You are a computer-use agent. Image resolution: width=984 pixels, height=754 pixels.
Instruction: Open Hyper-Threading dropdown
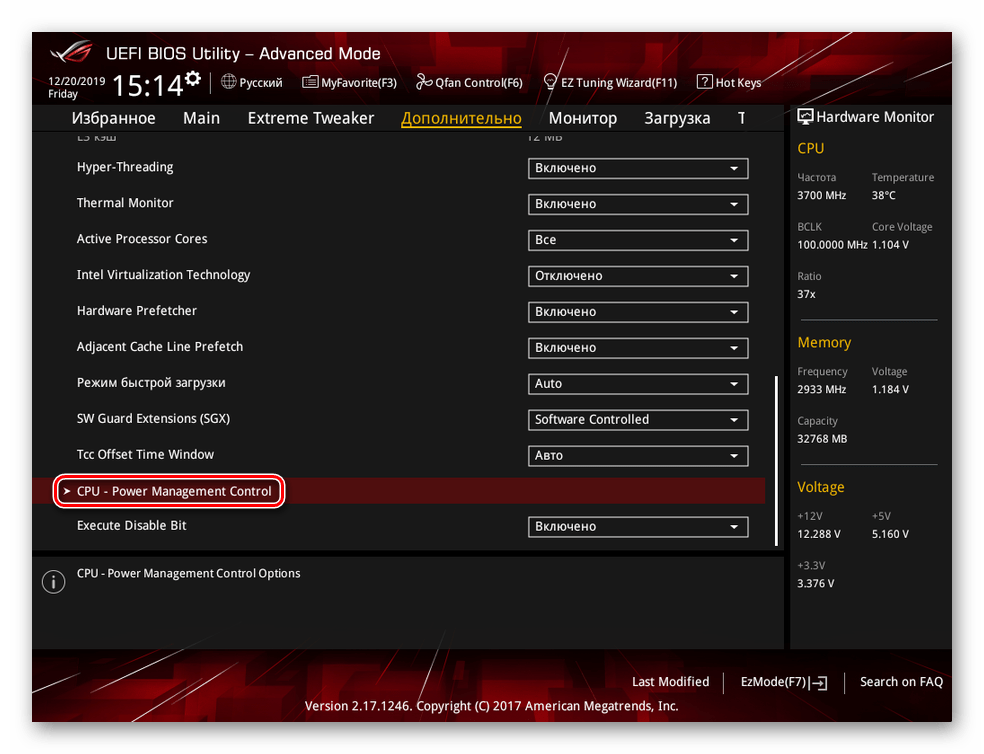(x=637, y=168)
